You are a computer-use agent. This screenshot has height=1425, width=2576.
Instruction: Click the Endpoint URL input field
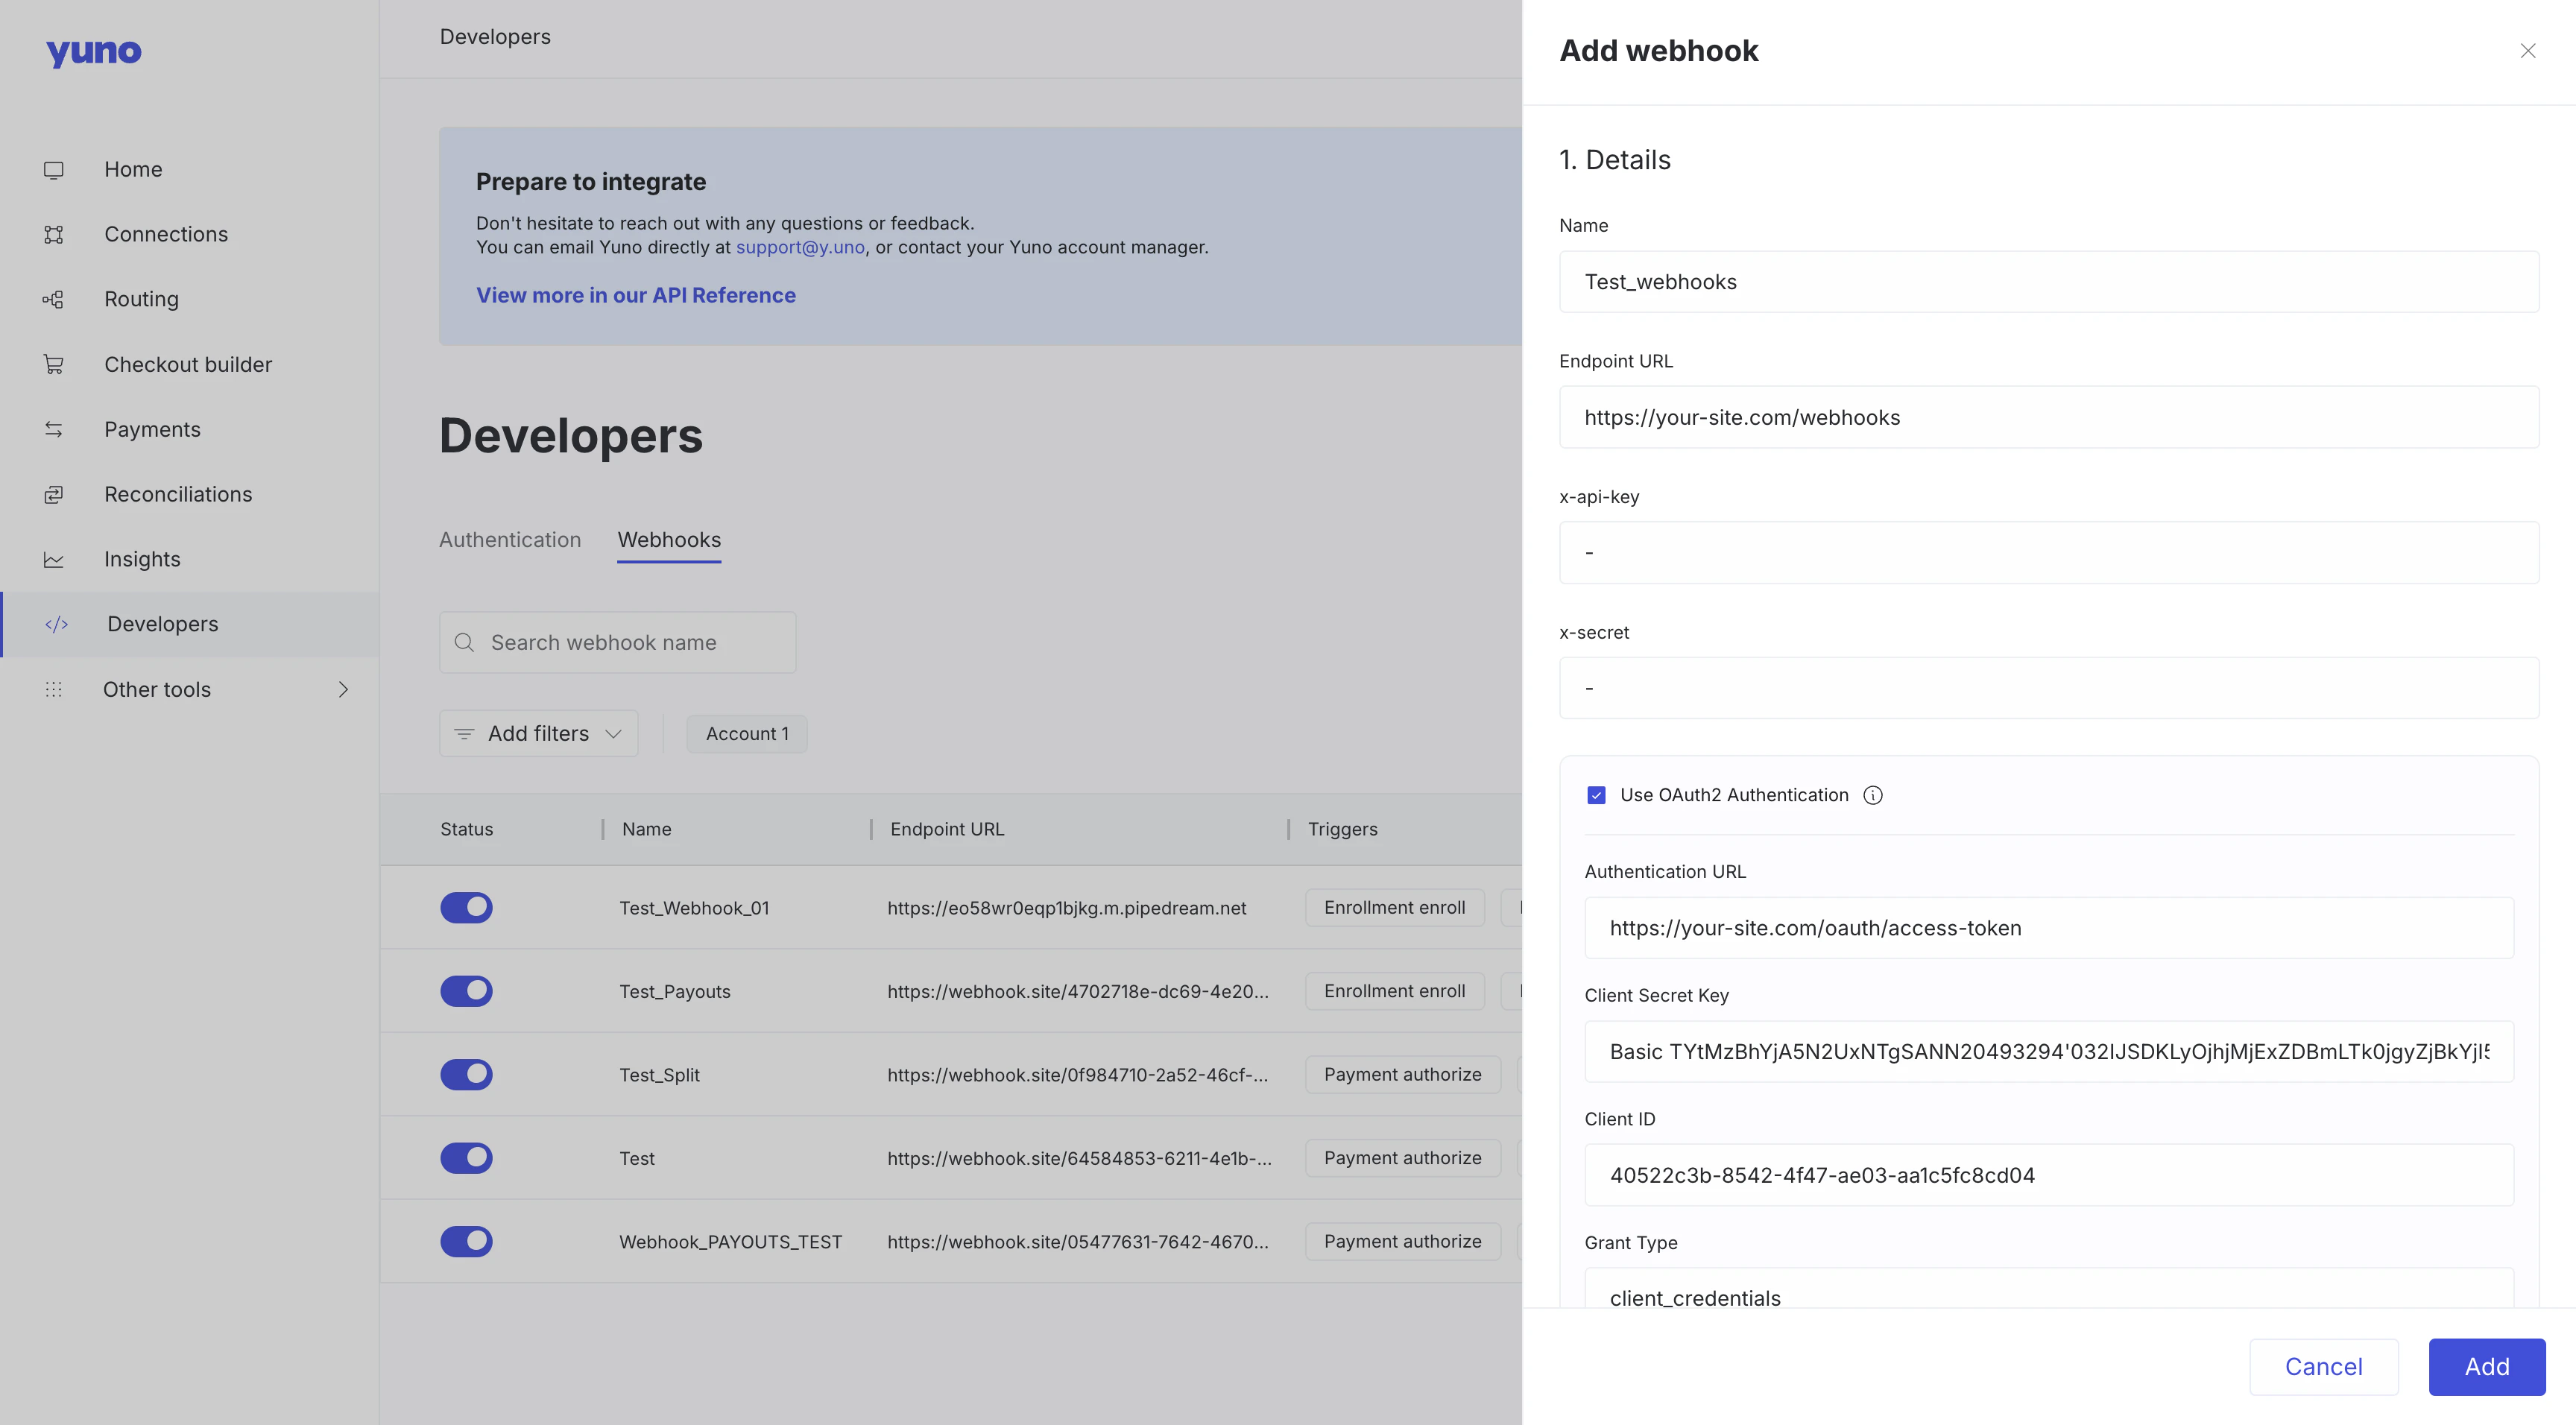[2048, 418]
